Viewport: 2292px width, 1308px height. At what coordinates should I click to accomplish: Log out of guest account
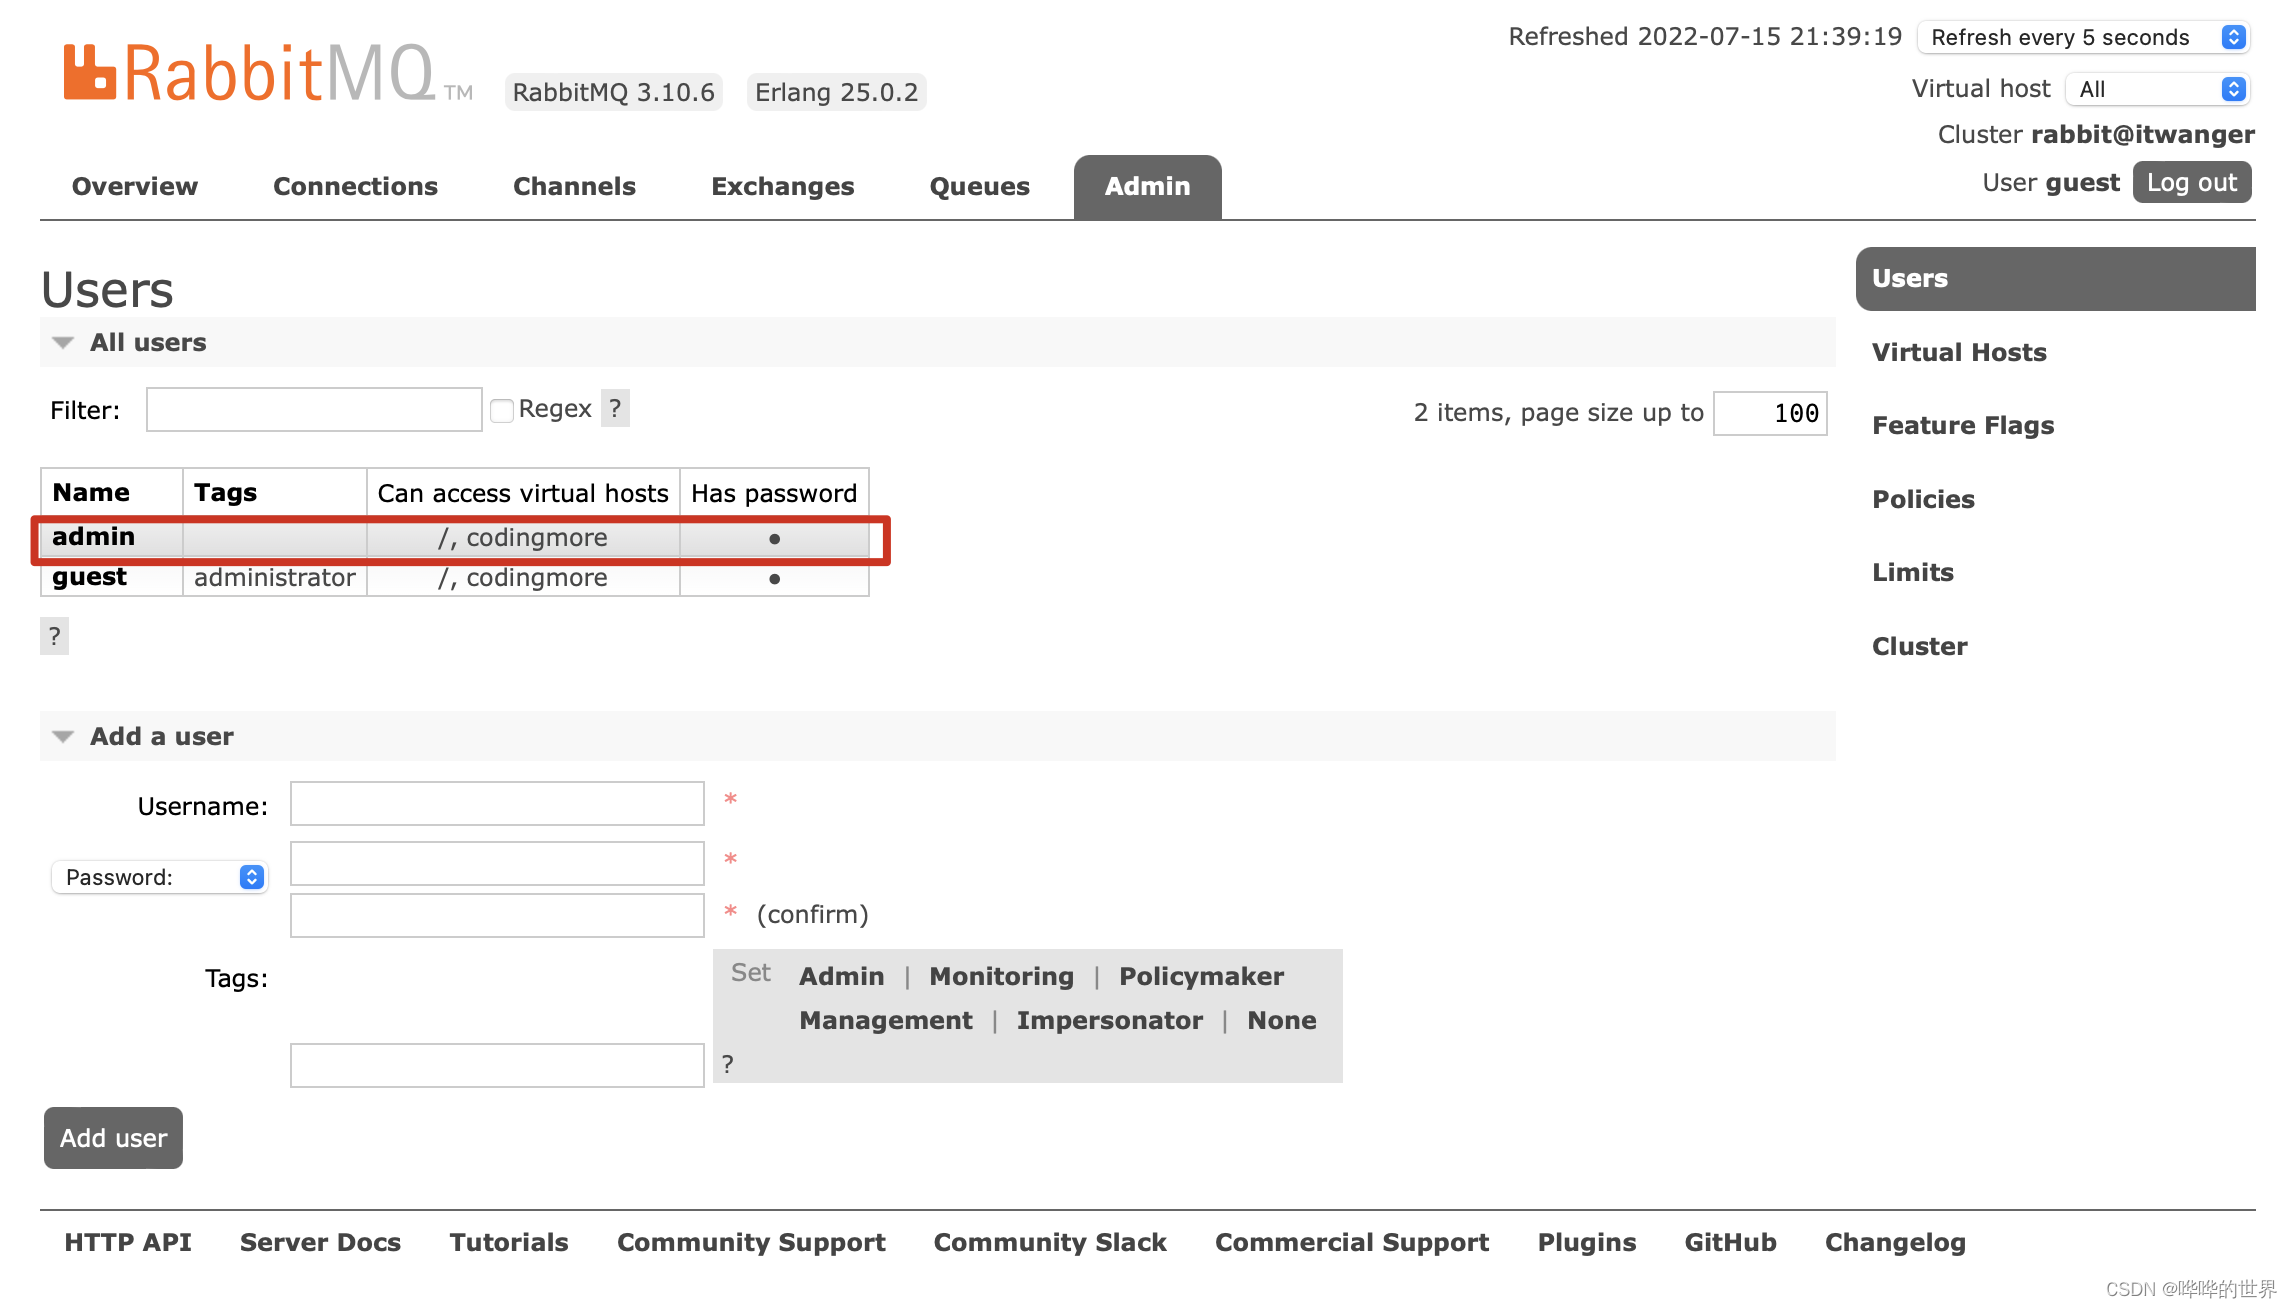(2191, 183)
